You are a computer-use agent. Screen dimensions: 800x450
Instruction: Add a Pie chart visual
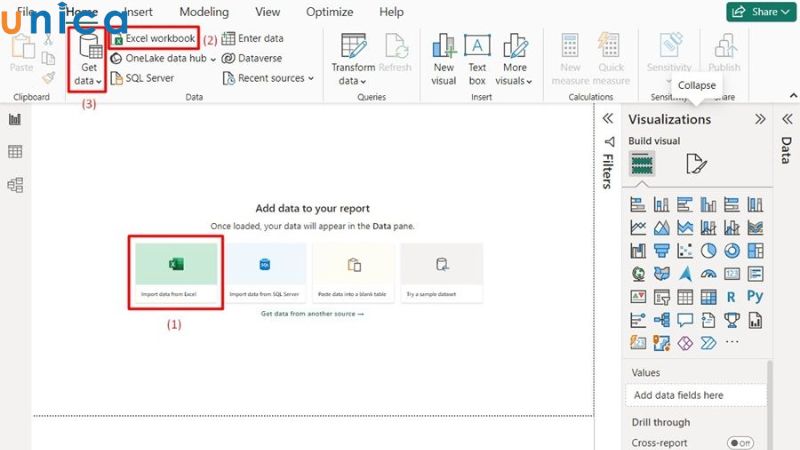tap(708, 251)
